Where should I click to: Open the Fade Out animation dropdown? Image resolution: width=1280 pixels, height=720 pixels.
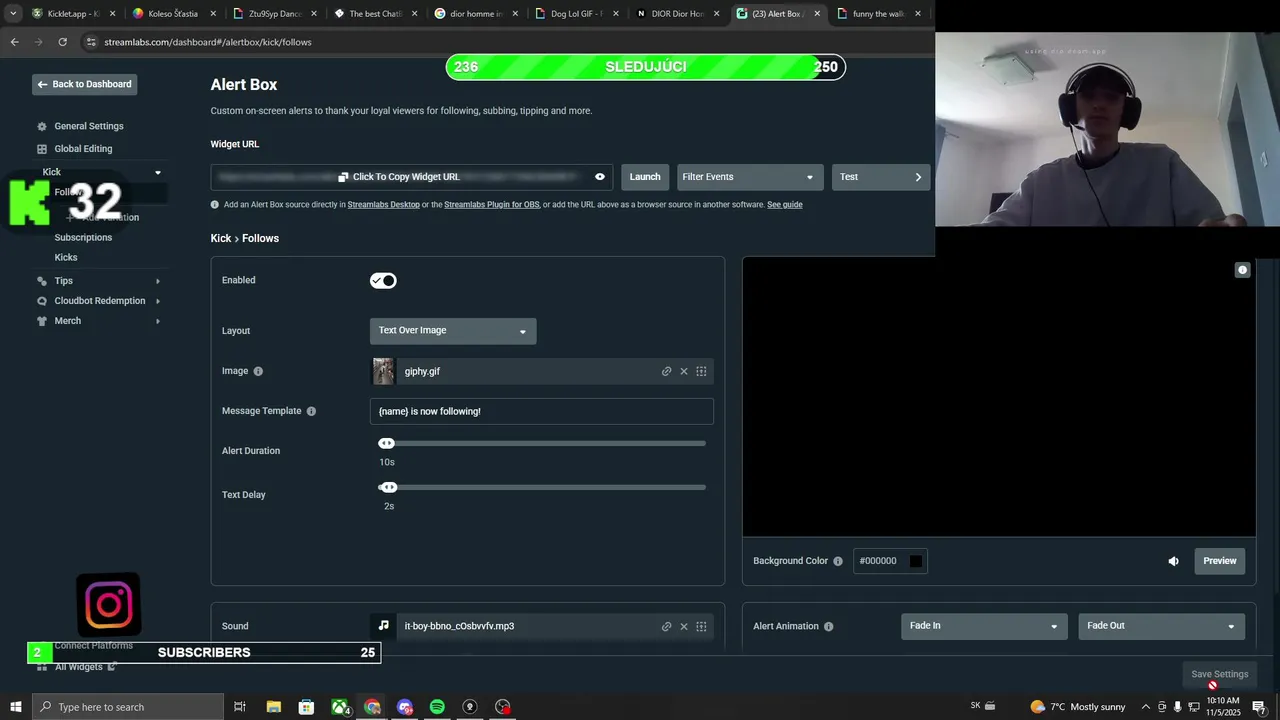1161,626
